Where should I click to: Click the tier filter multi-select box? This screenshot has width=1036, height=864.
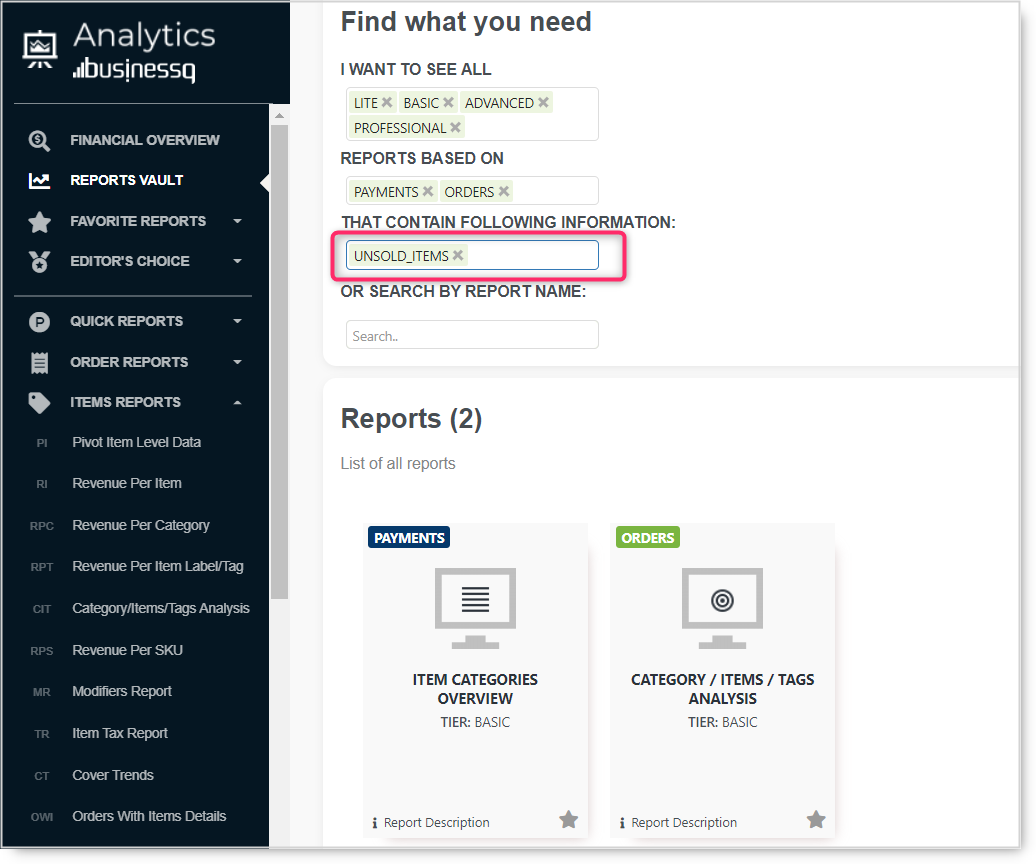[x=472, y=114]
